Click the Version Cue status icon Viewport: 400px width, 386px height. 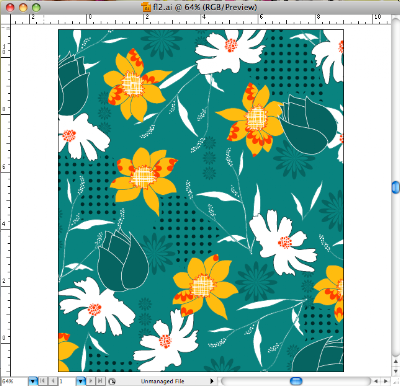112,381
